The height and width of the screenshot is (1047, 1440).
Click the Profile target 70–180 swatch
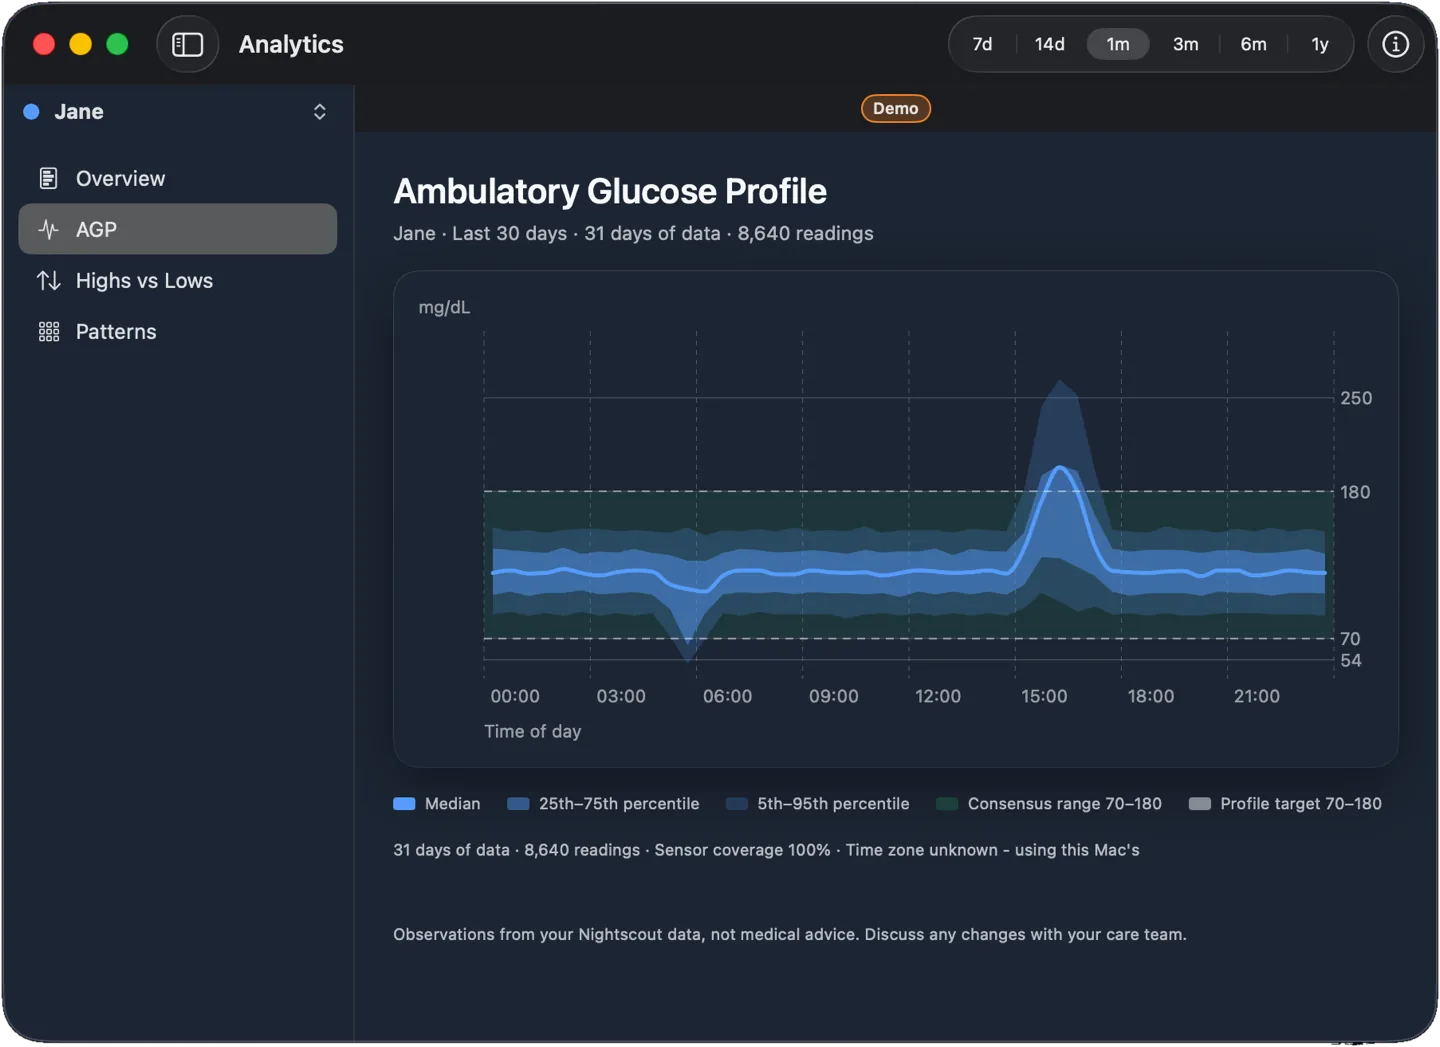tap(1199, 803)
